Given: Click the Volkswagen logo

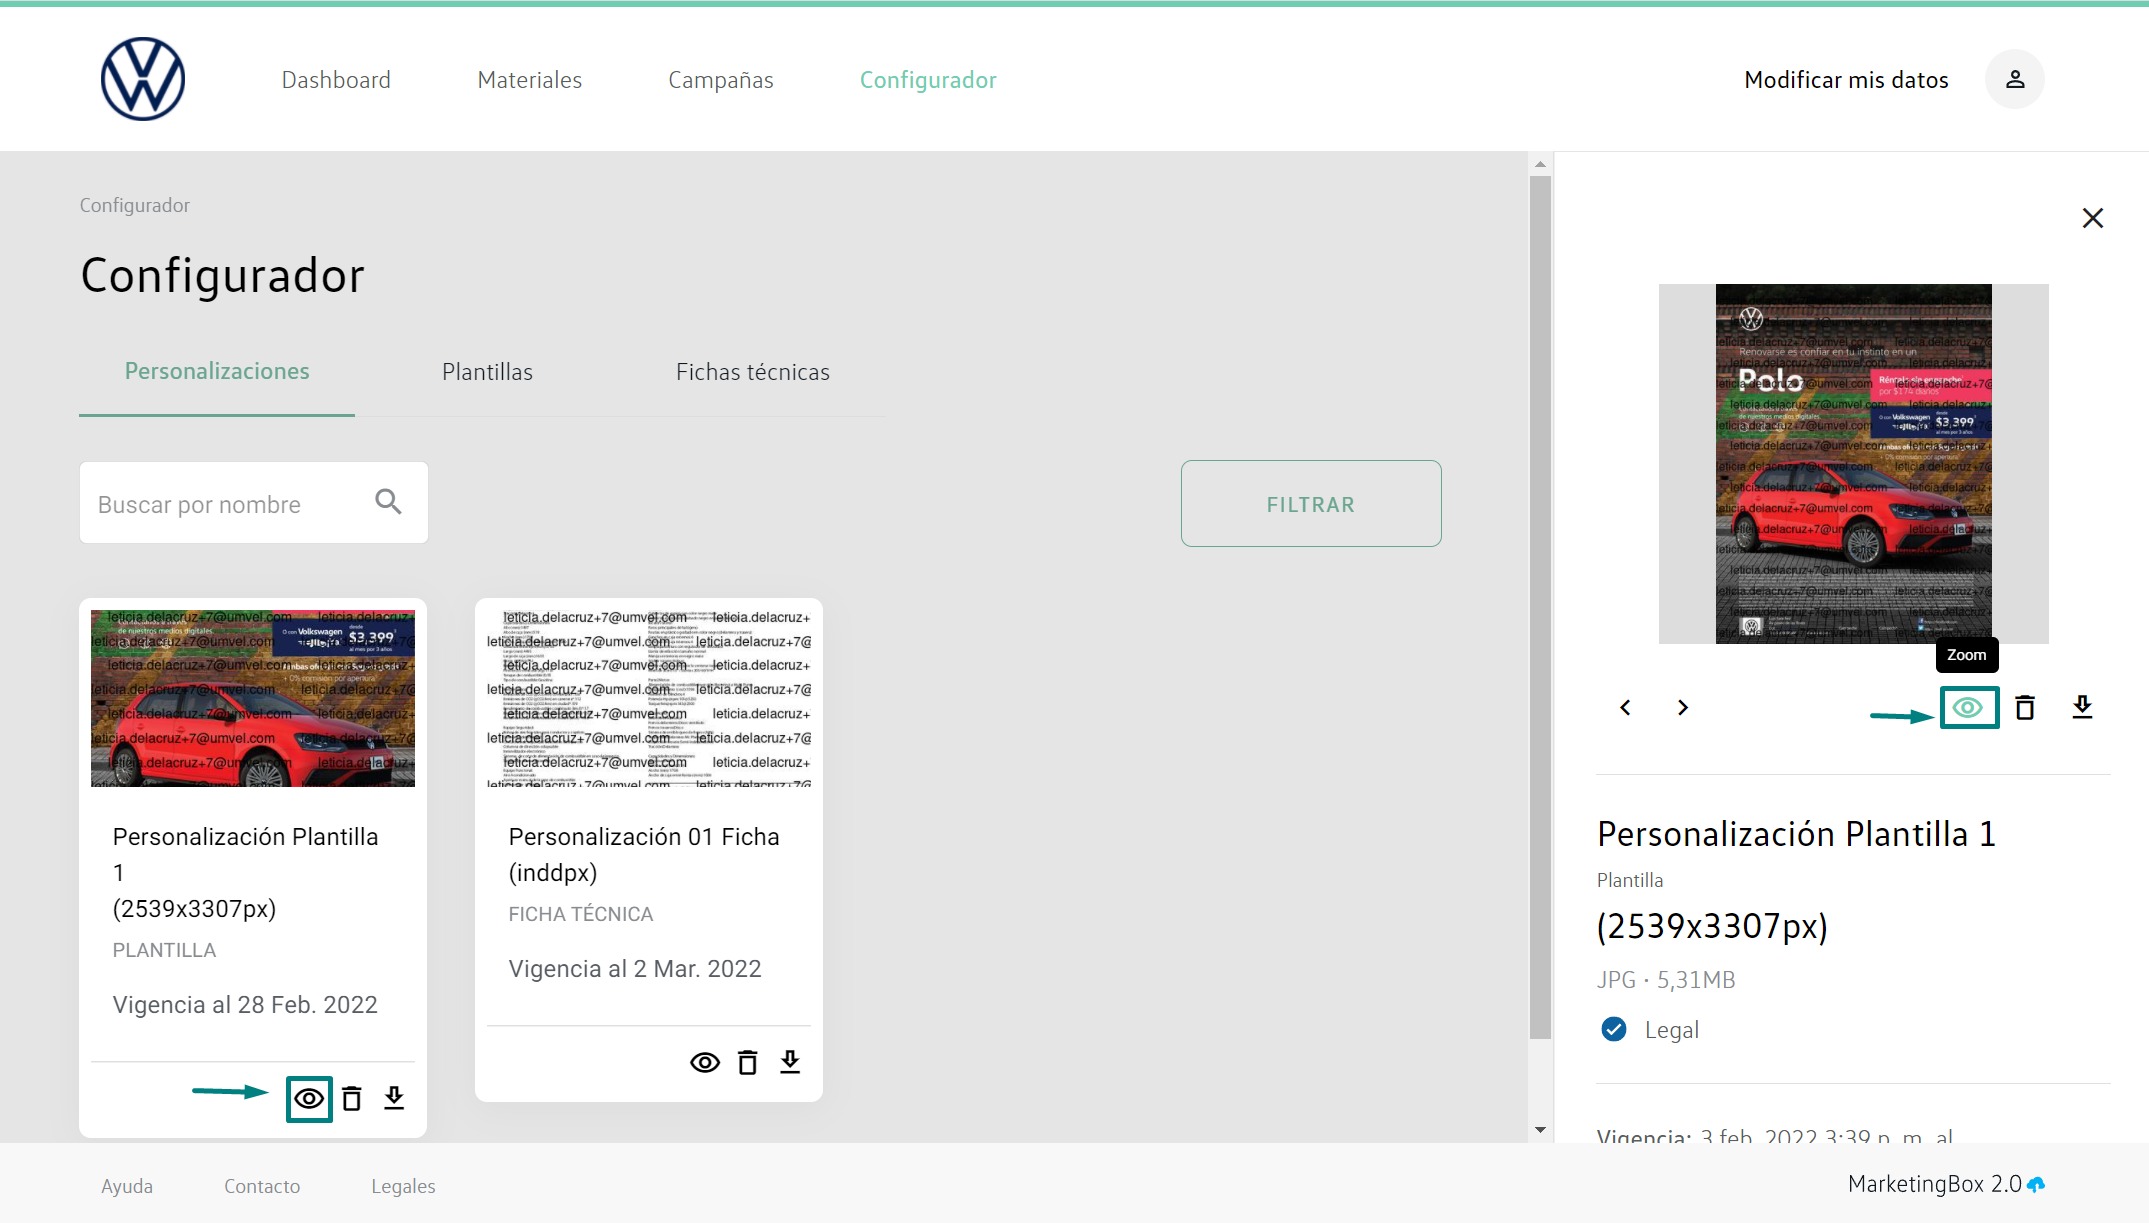Looking at the screenshot, I should (x=143, y=79).
